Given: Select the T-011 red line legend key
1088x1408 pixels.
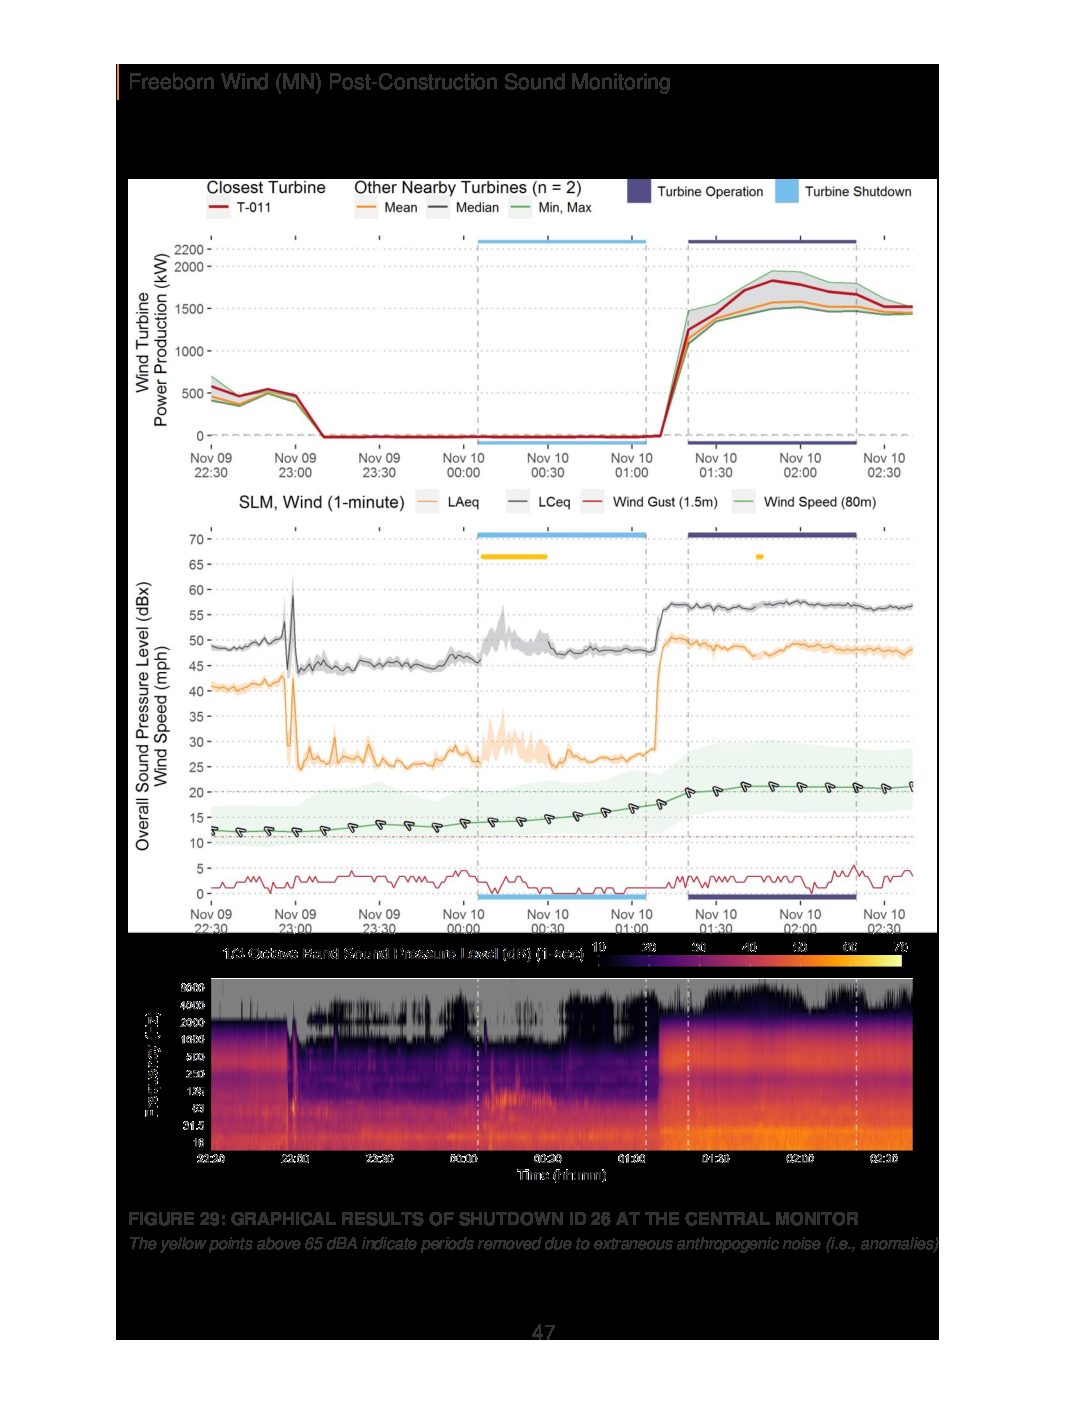Looking at the screenshot, I should 219,208.
